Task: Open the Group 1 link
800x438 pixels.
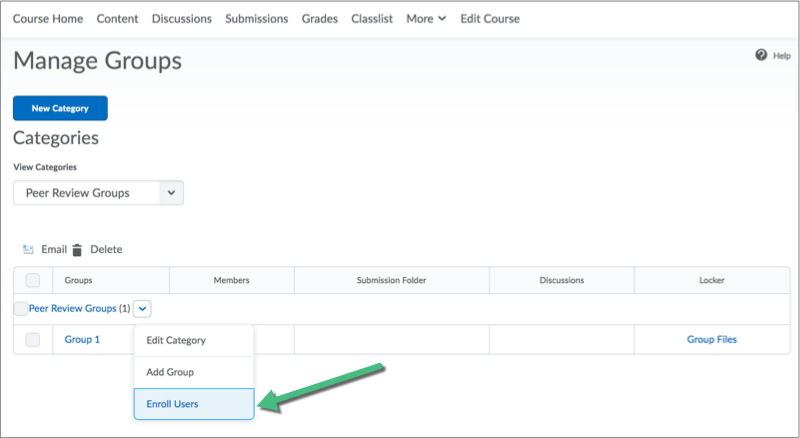Action: (x=82, y=339)
